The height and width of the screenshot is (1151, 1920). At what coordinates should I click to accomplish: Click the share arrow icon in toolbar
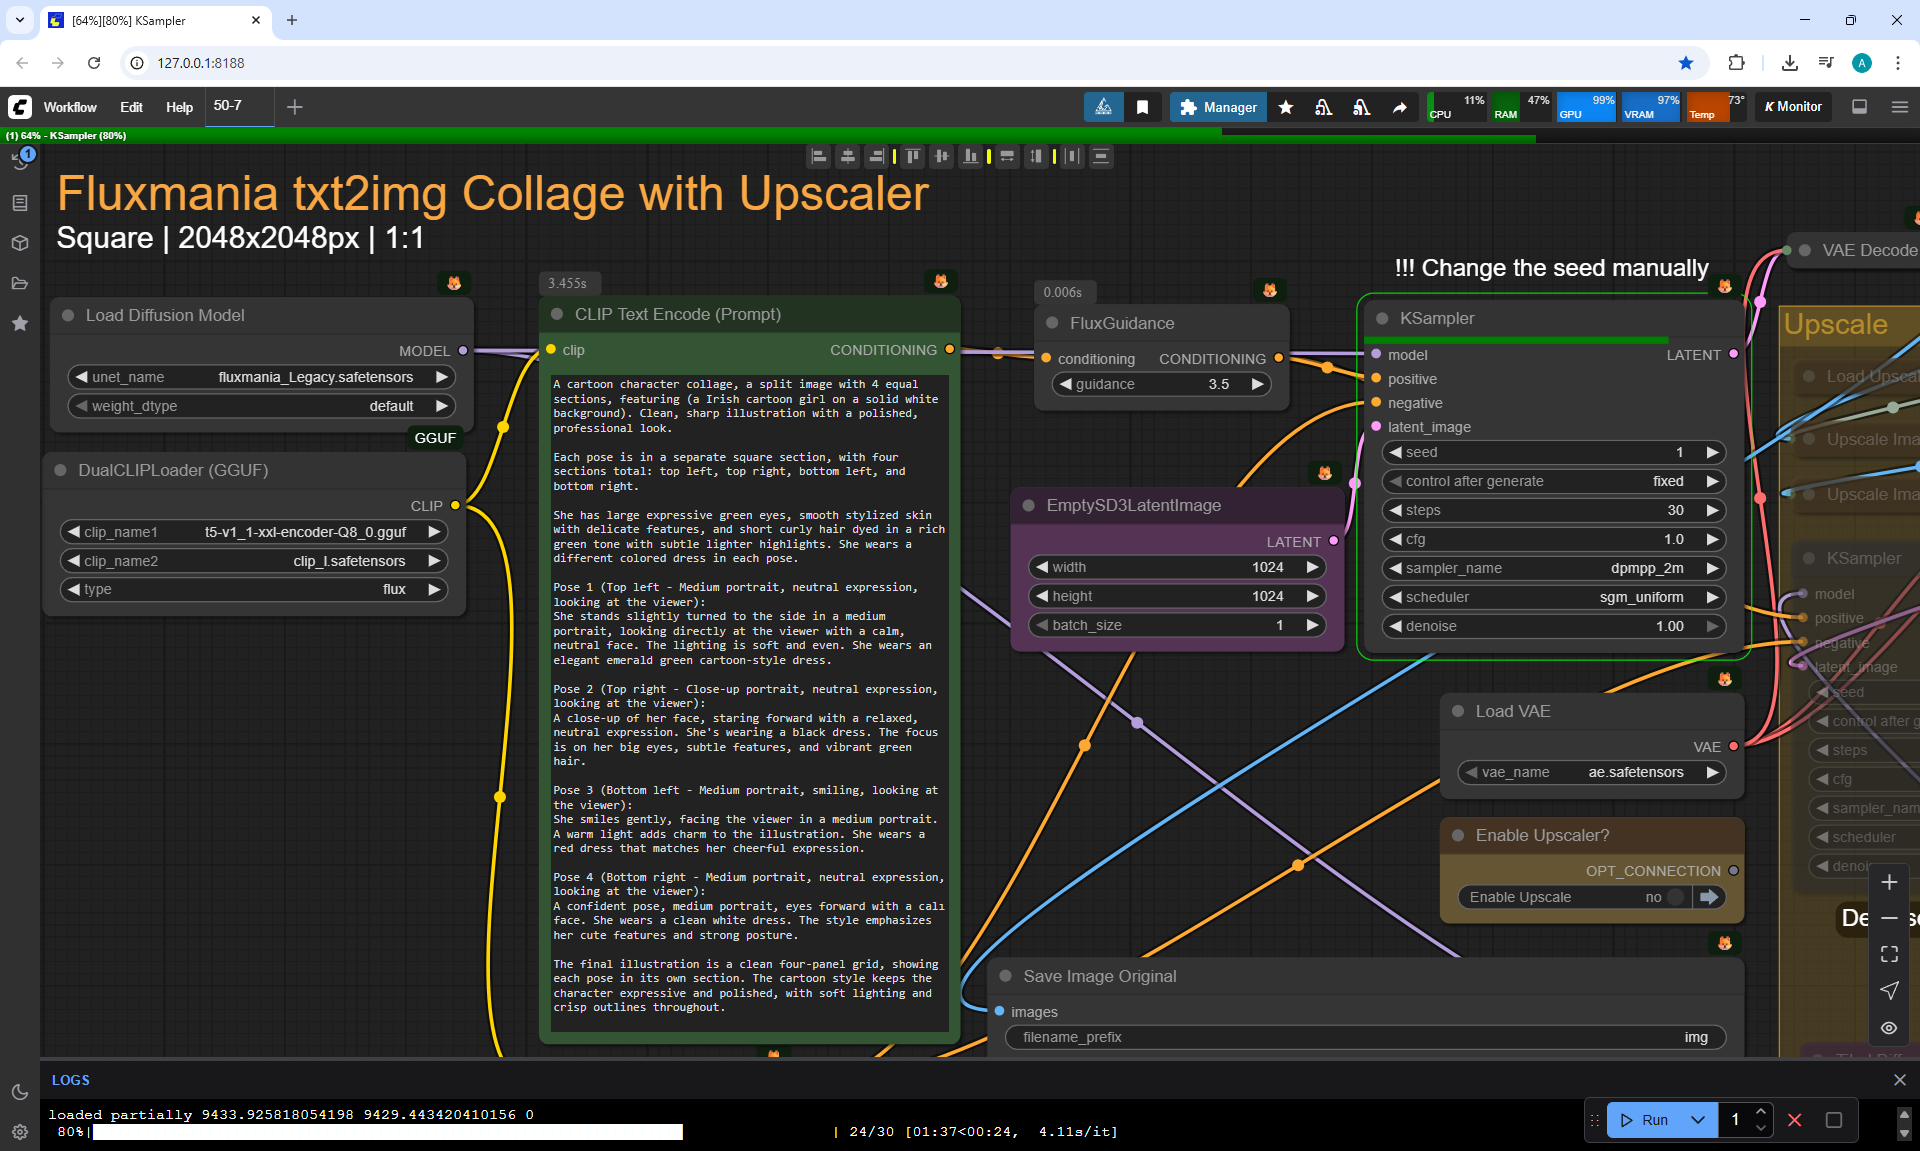click(x=1399, y=107)
